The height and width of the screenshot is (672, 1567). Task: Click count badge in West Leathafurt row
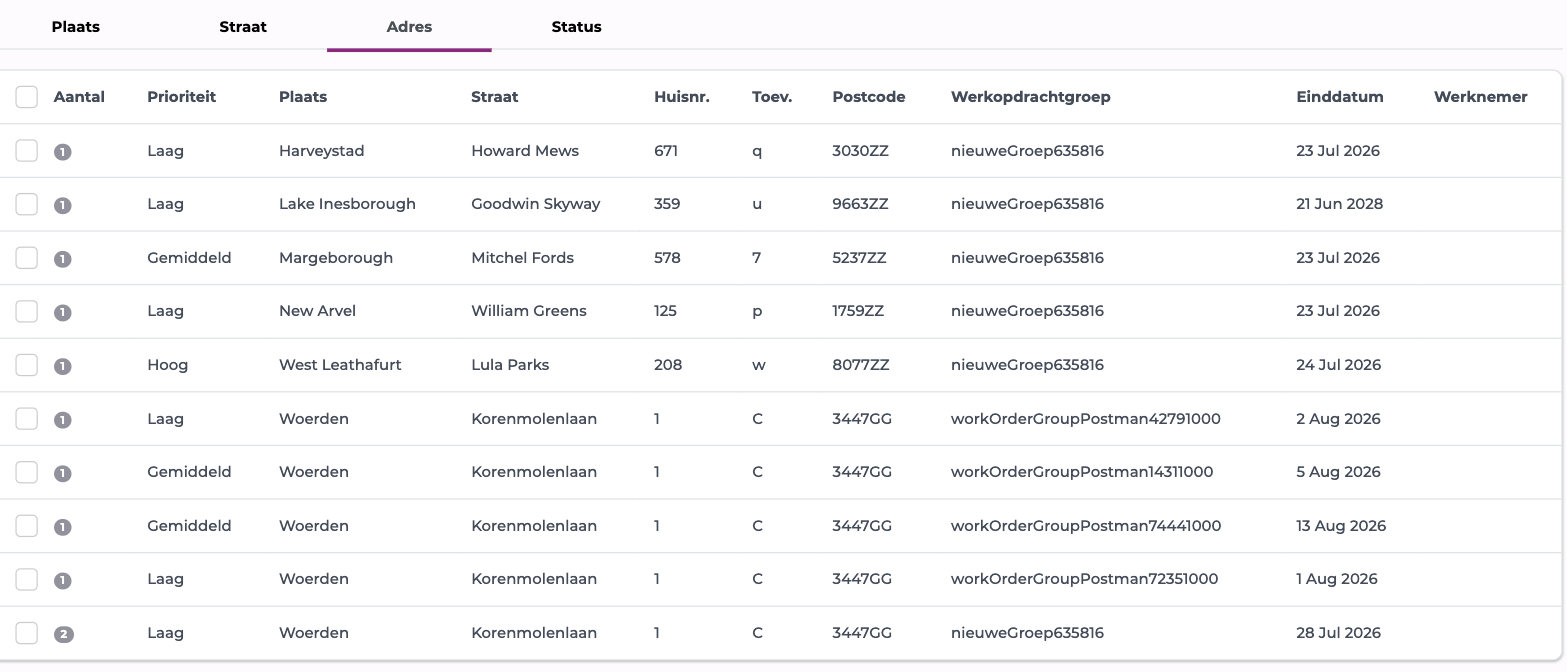tap(63, 366)
